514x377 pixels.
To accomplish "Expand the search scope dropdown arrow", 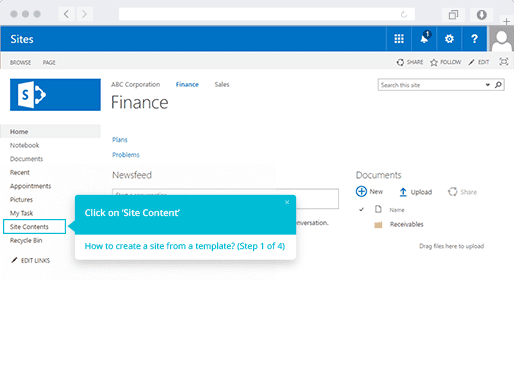I will pos(487,85).
